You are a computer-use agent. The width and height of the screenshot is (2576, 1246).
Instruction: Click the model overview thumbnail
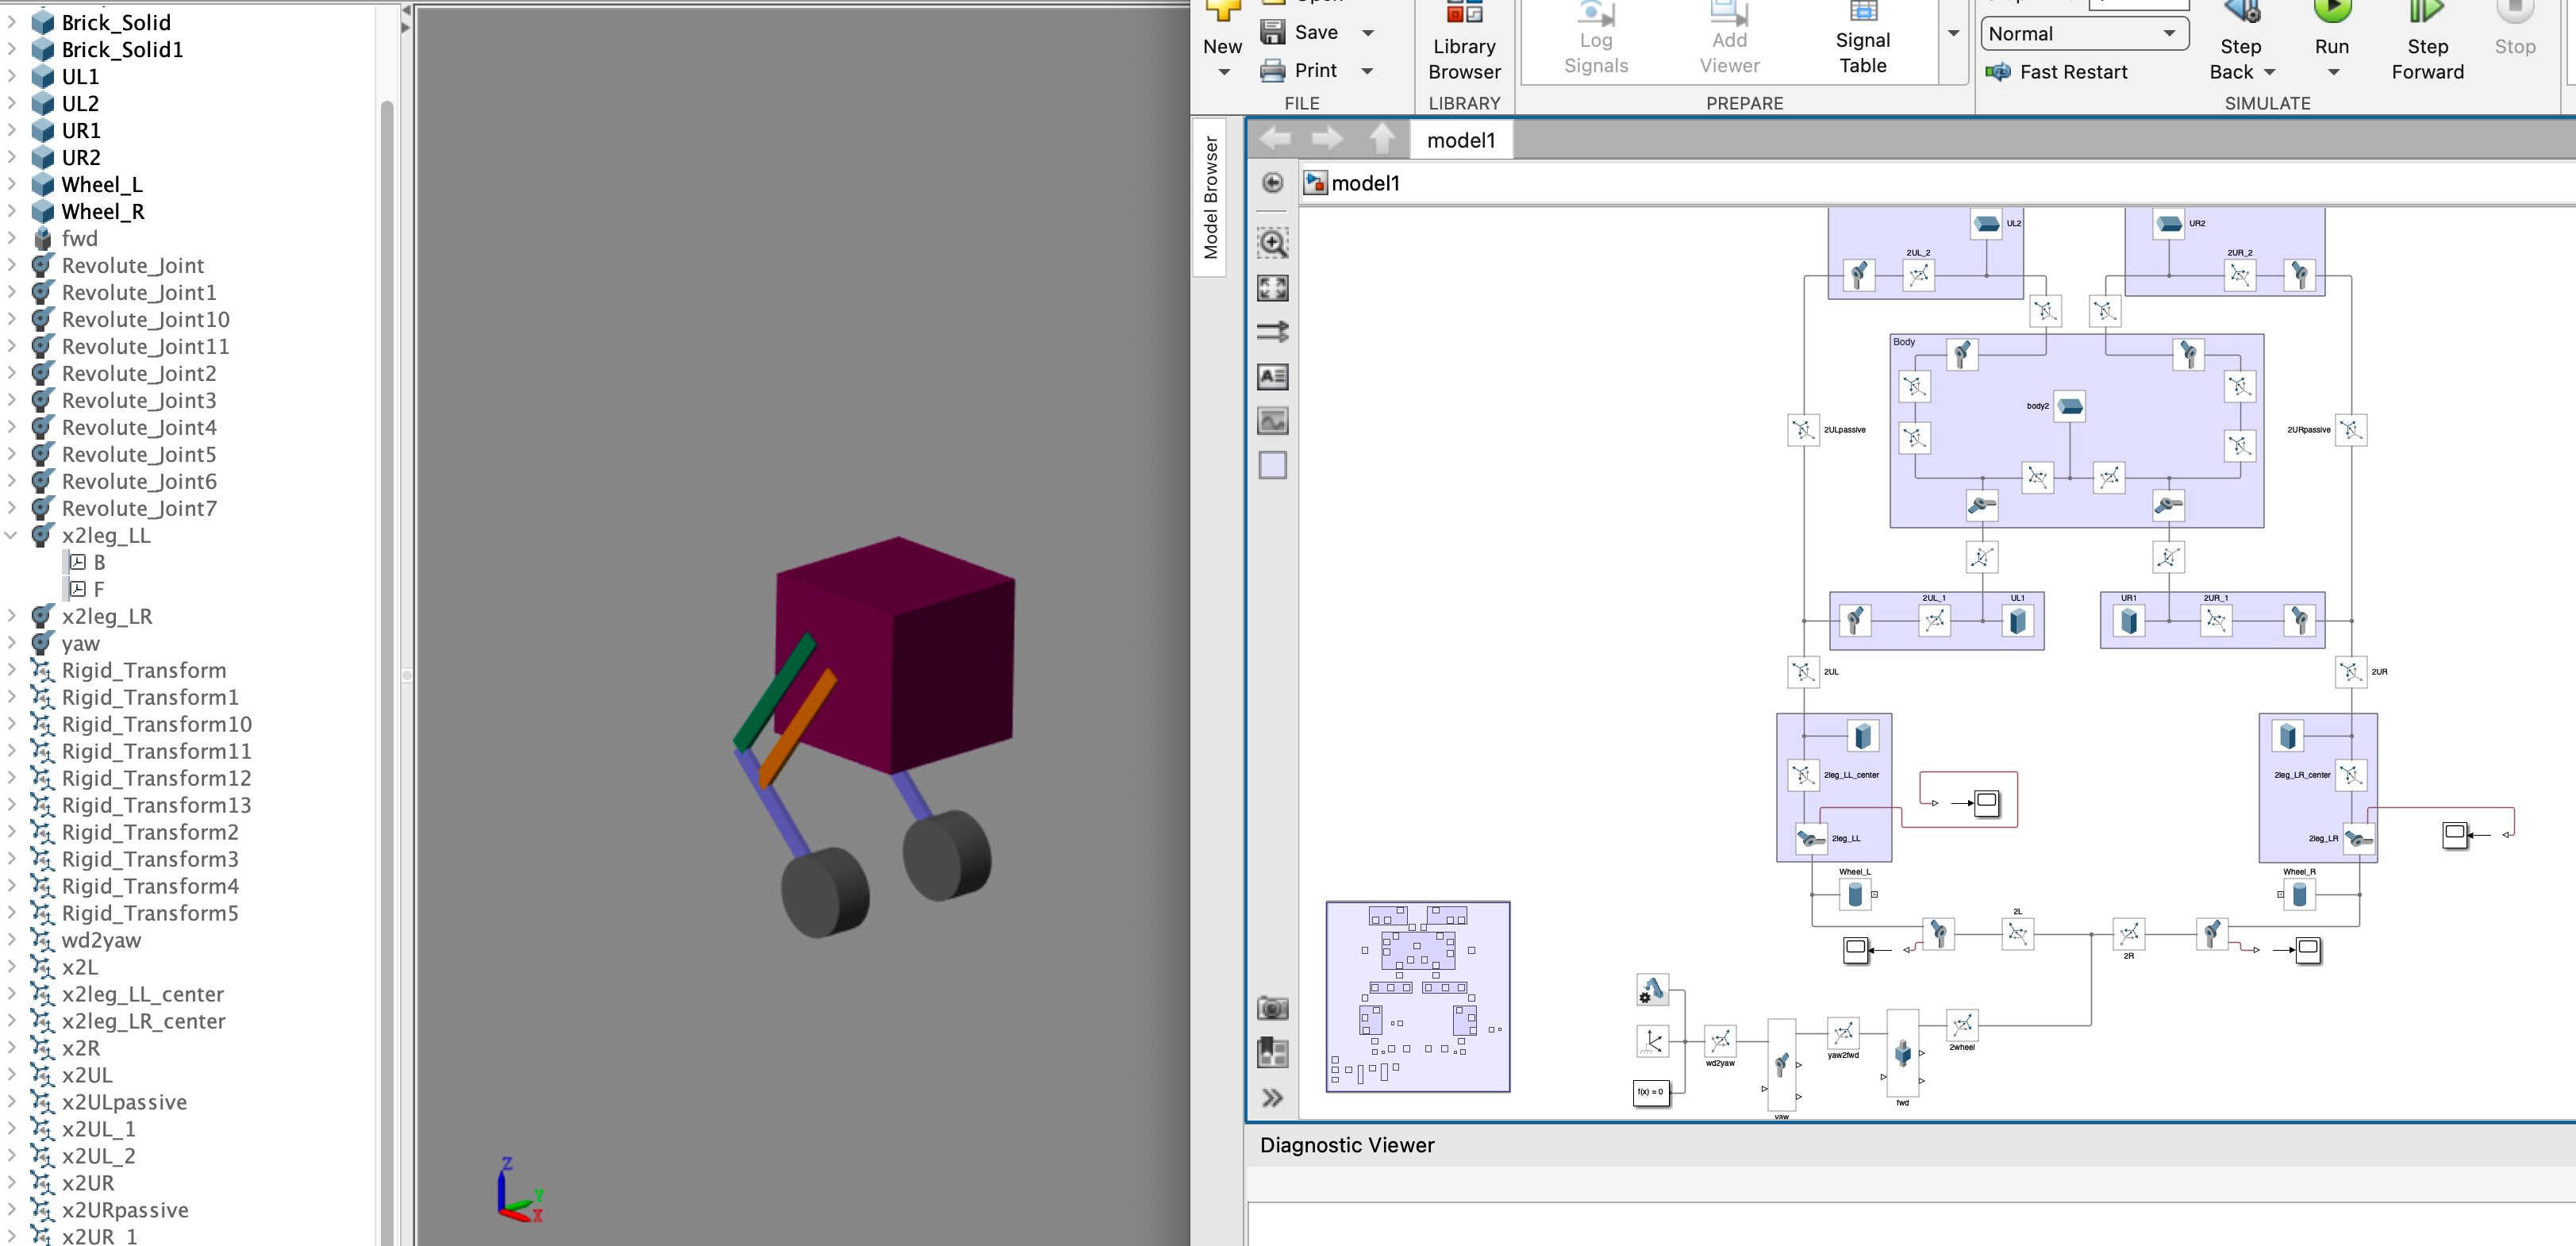click(1417, 996)
